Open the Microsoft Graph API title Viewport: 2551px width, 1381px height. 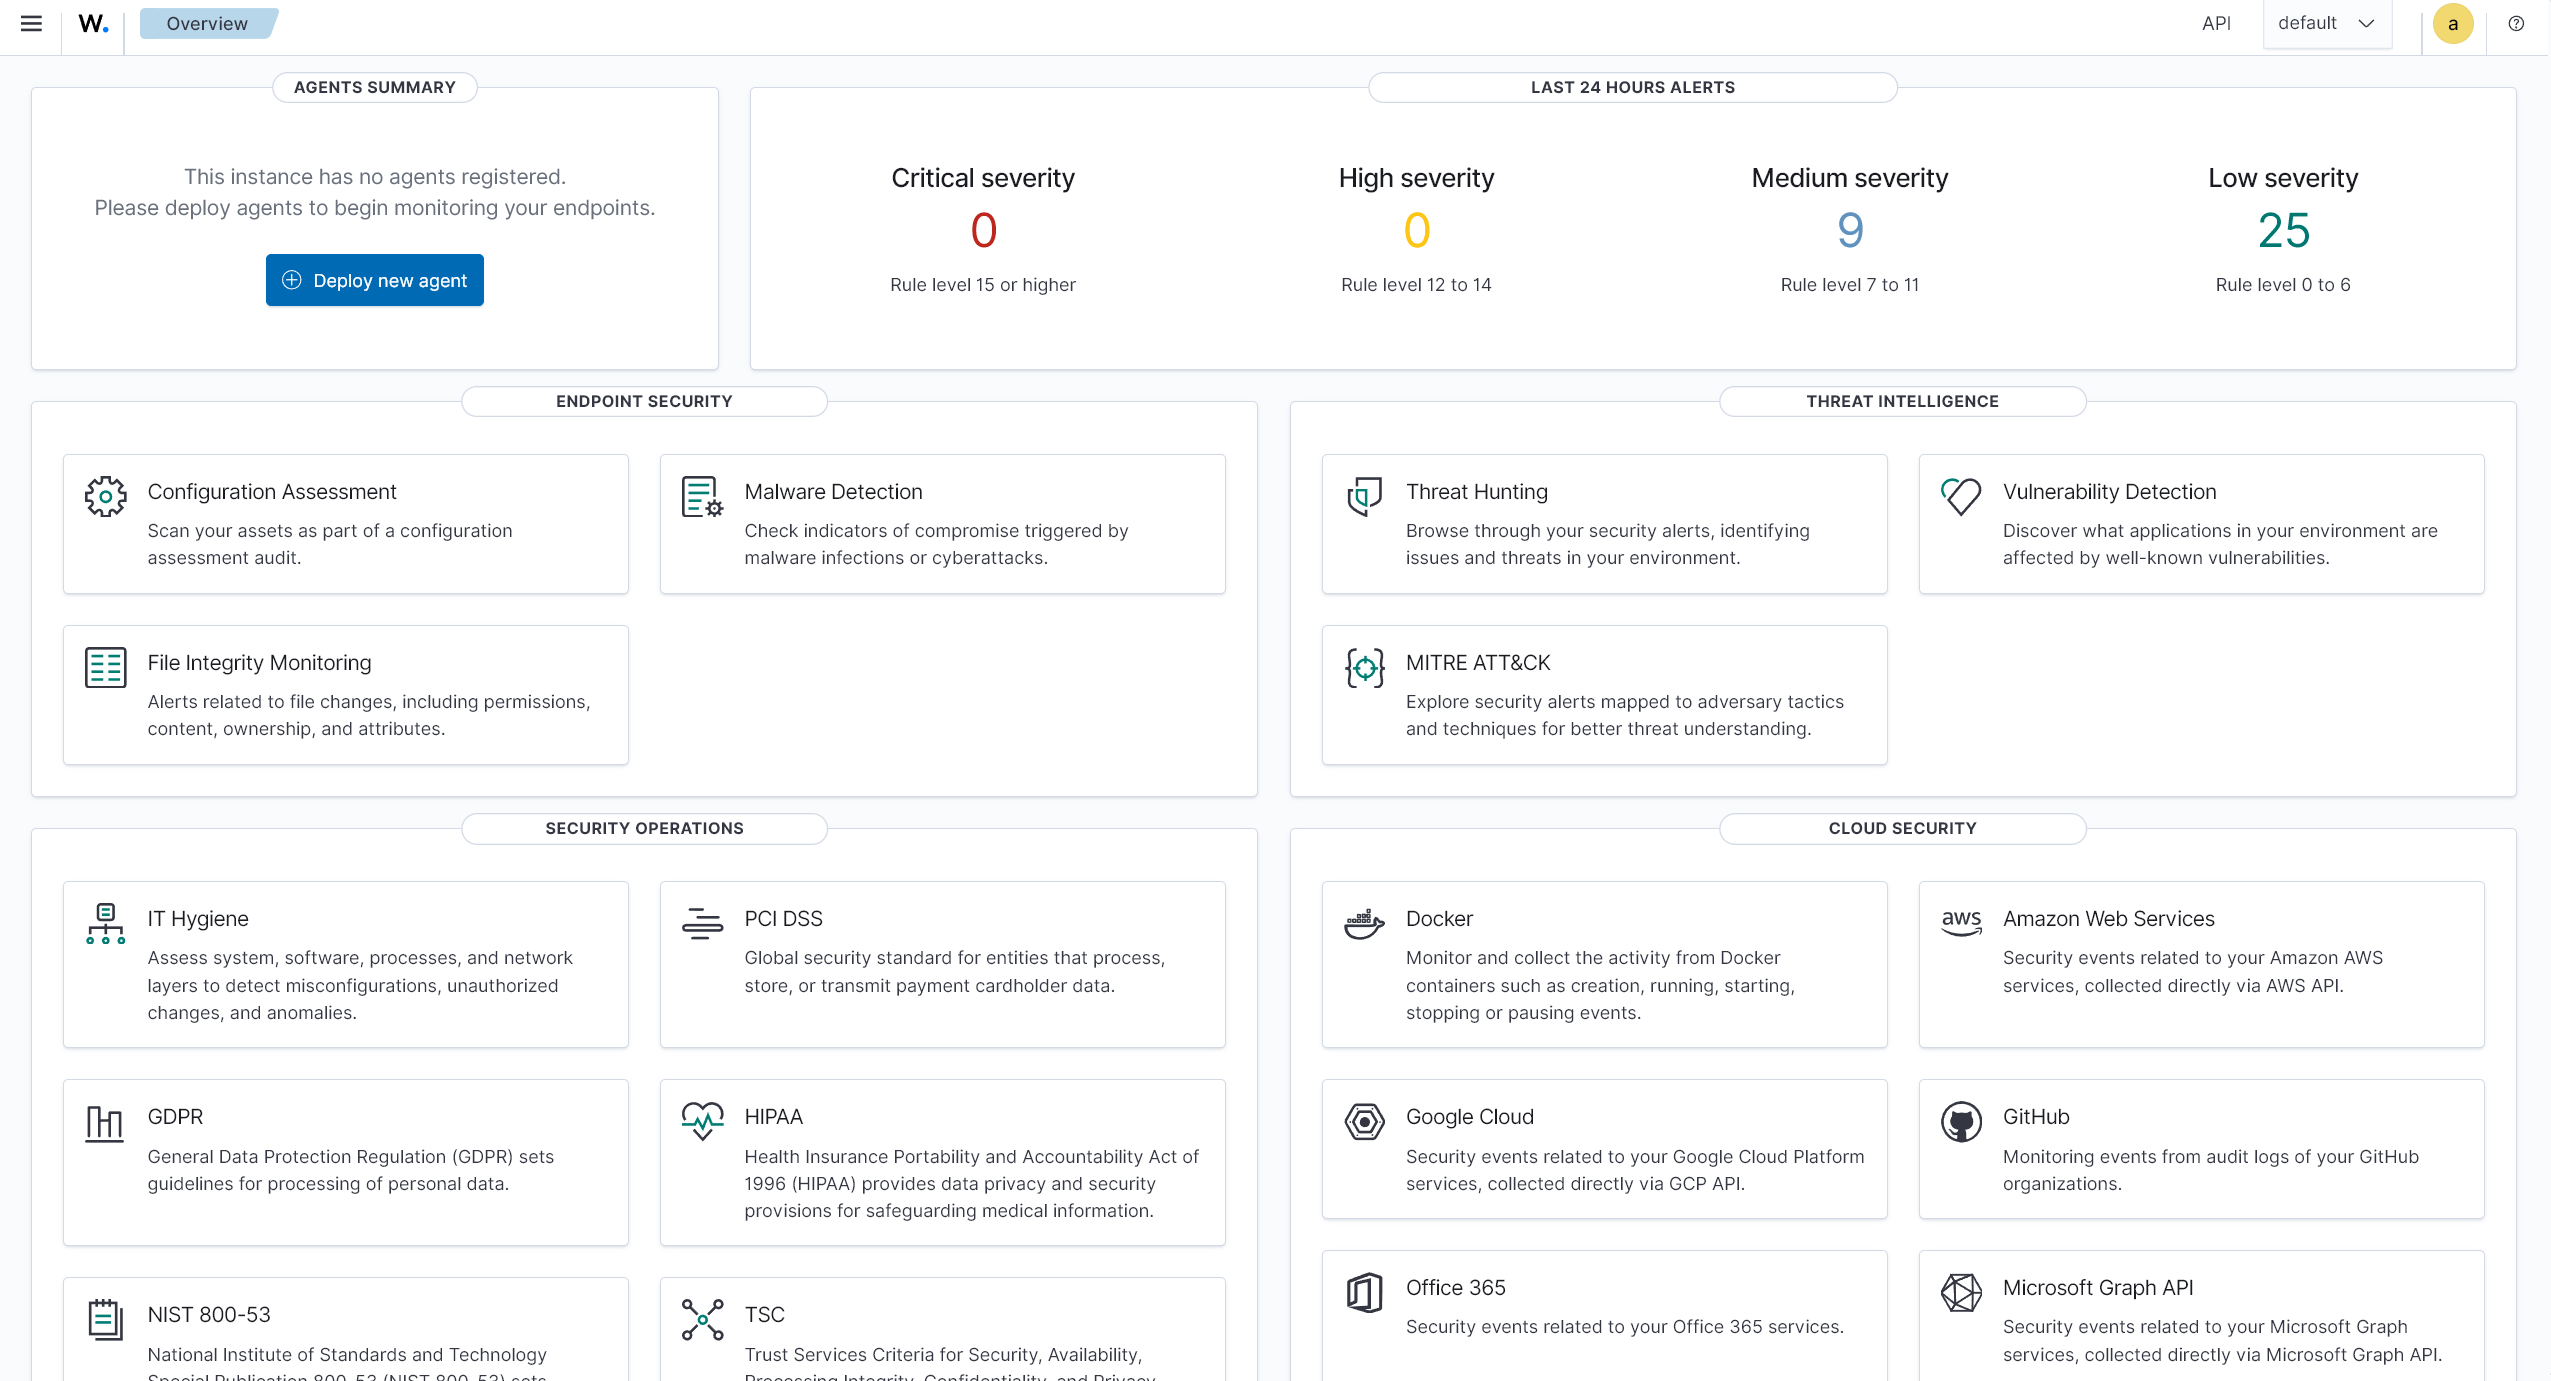pos(2097,1288)
